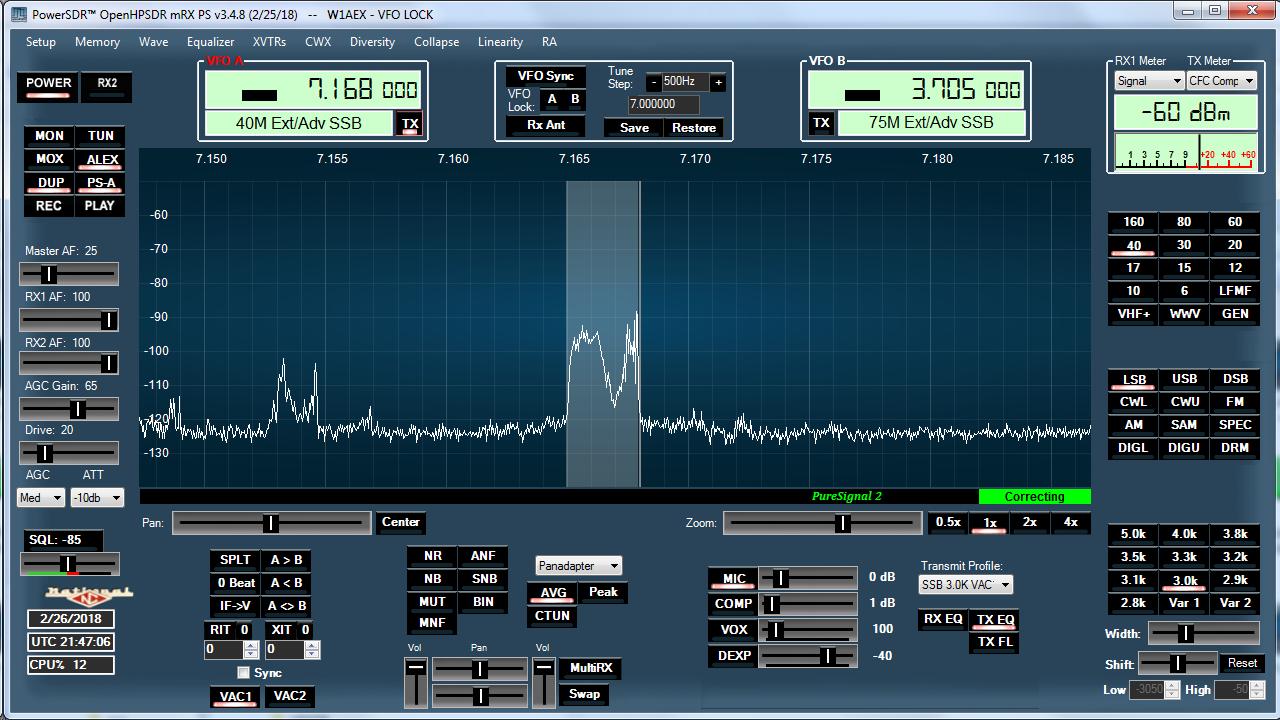Viewport: 1280px width, 720px height.
Task: Click the VFO B TX indicator
Action: pyautogui.click(x=821, y=123)
